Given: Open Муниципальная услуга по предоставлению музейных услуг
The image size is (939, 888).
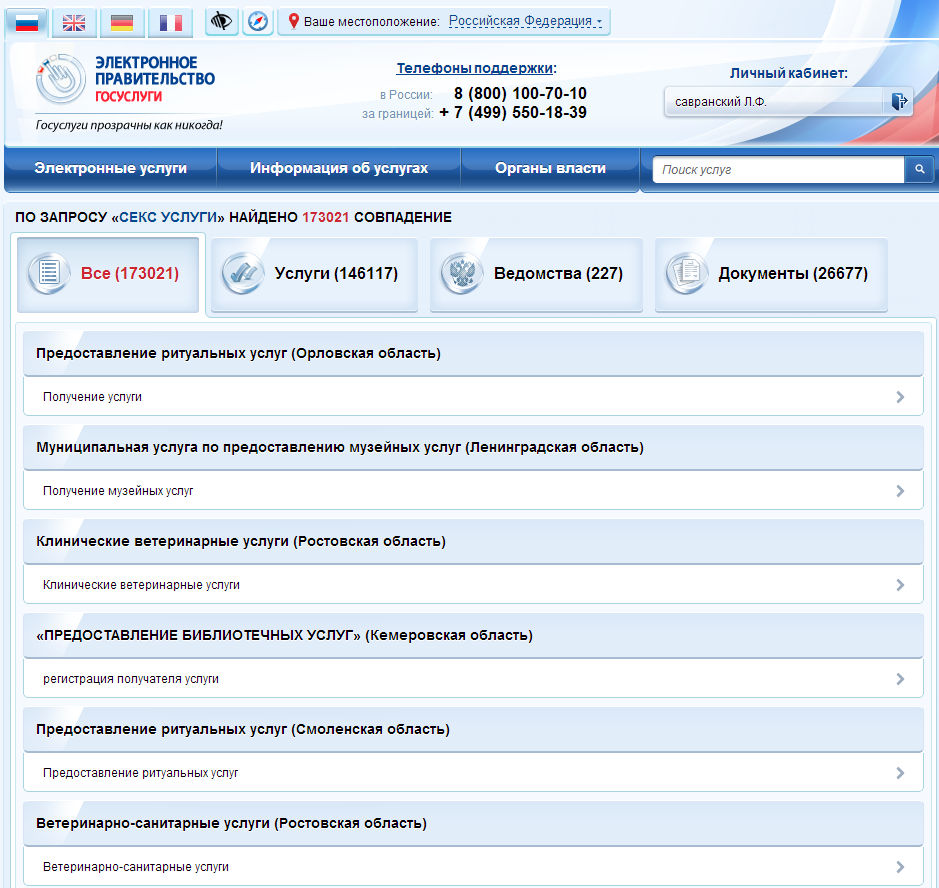Looking at the screenshot, I should pos(340,447).
